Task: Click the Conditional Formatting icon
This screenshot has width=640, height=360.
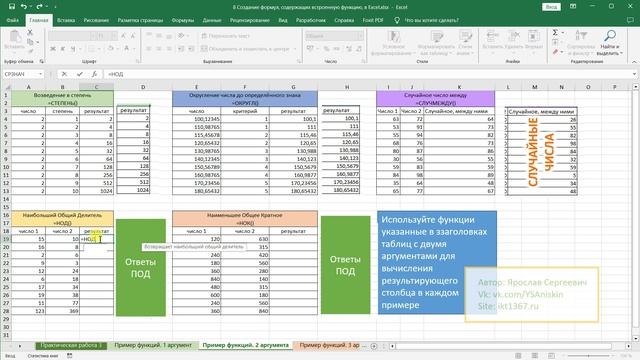Action: pos(394,37)
